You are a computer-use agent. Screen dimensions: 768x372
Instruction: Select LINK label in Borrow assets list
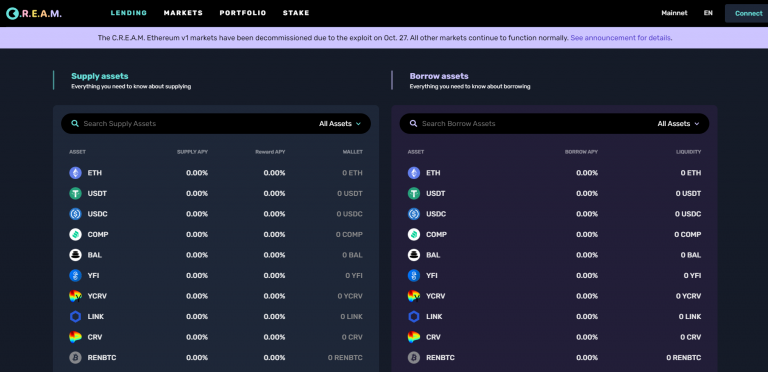coord(434,317)
